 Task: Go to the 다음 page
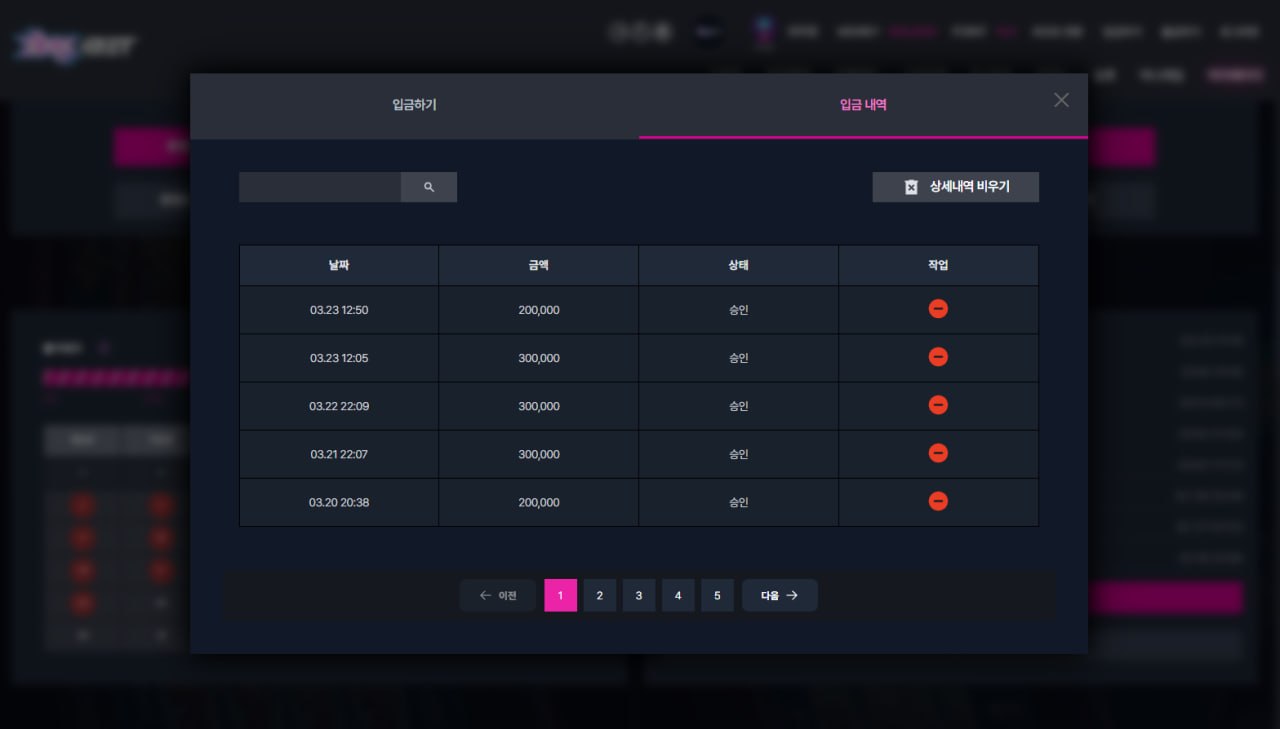point(780,595)
